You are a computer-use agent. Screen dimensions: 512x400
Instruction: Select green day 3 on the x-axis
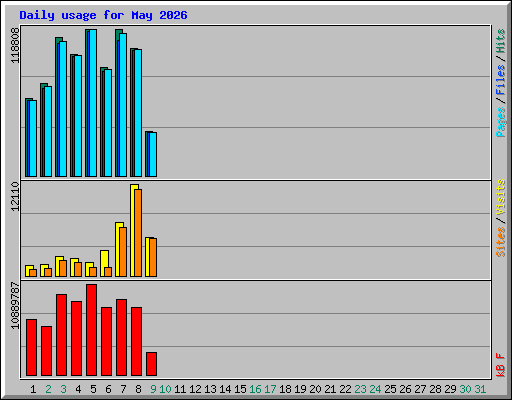(x=63, y=389)
